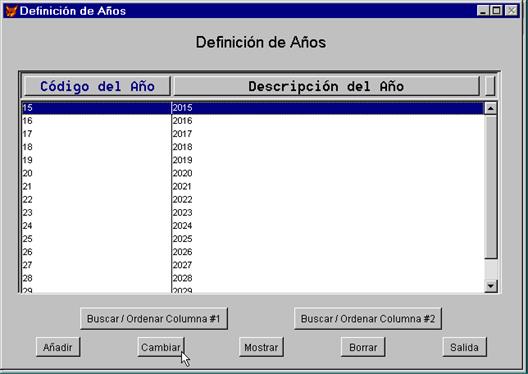Select the row with code 18
Screen dimensions: 528x374
(x=253, y=147)
